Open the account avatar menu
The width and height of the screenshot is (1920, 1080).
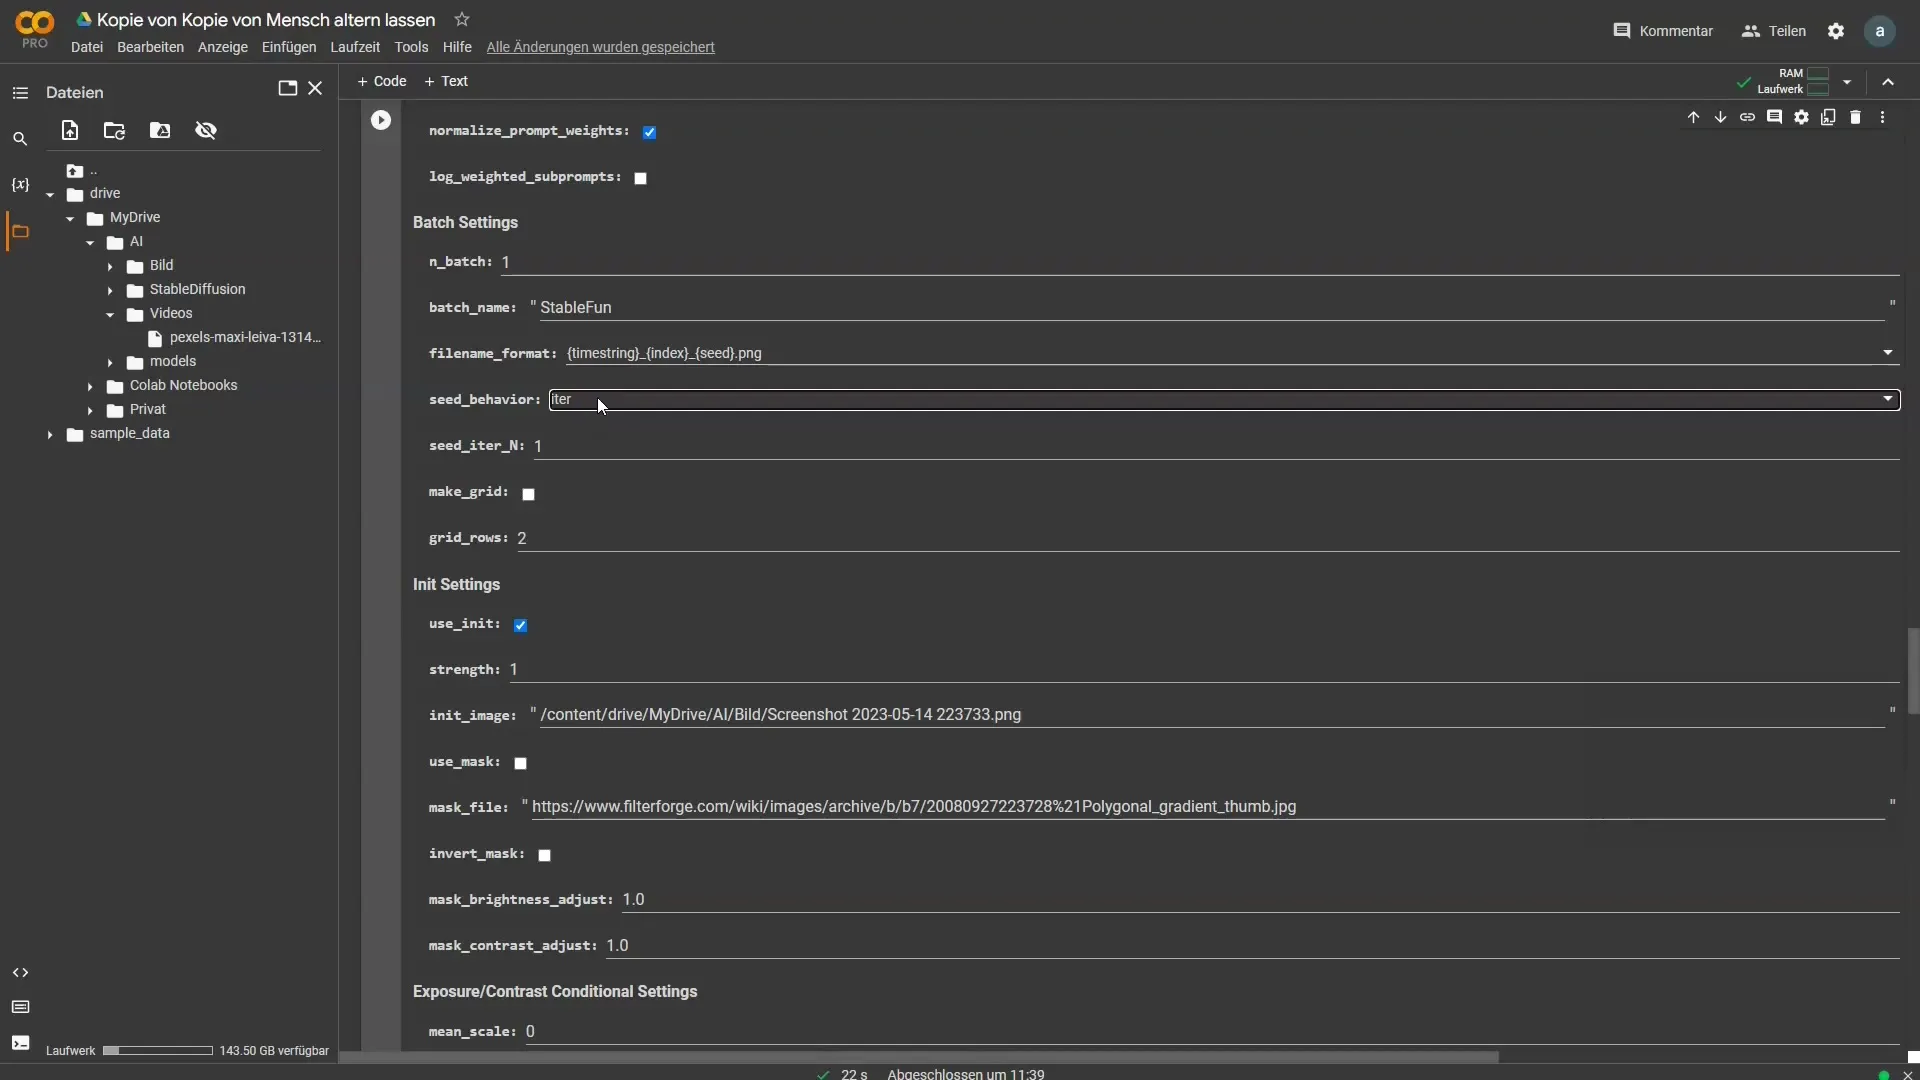pos(1880,31)
